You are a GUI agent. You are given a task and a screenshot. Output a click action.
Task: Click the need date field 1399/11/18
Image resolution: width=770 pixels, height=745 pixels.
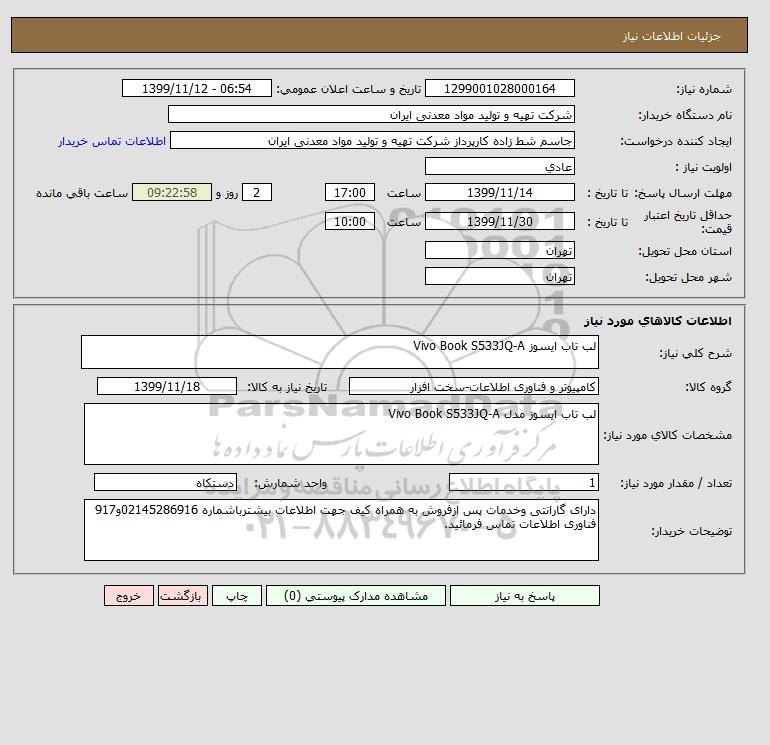(x=167, y=386)
